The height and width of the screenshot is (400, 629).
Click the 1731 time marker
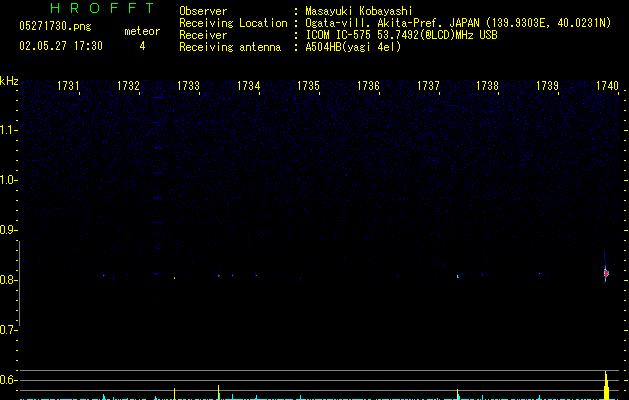[x=68, y=85]
